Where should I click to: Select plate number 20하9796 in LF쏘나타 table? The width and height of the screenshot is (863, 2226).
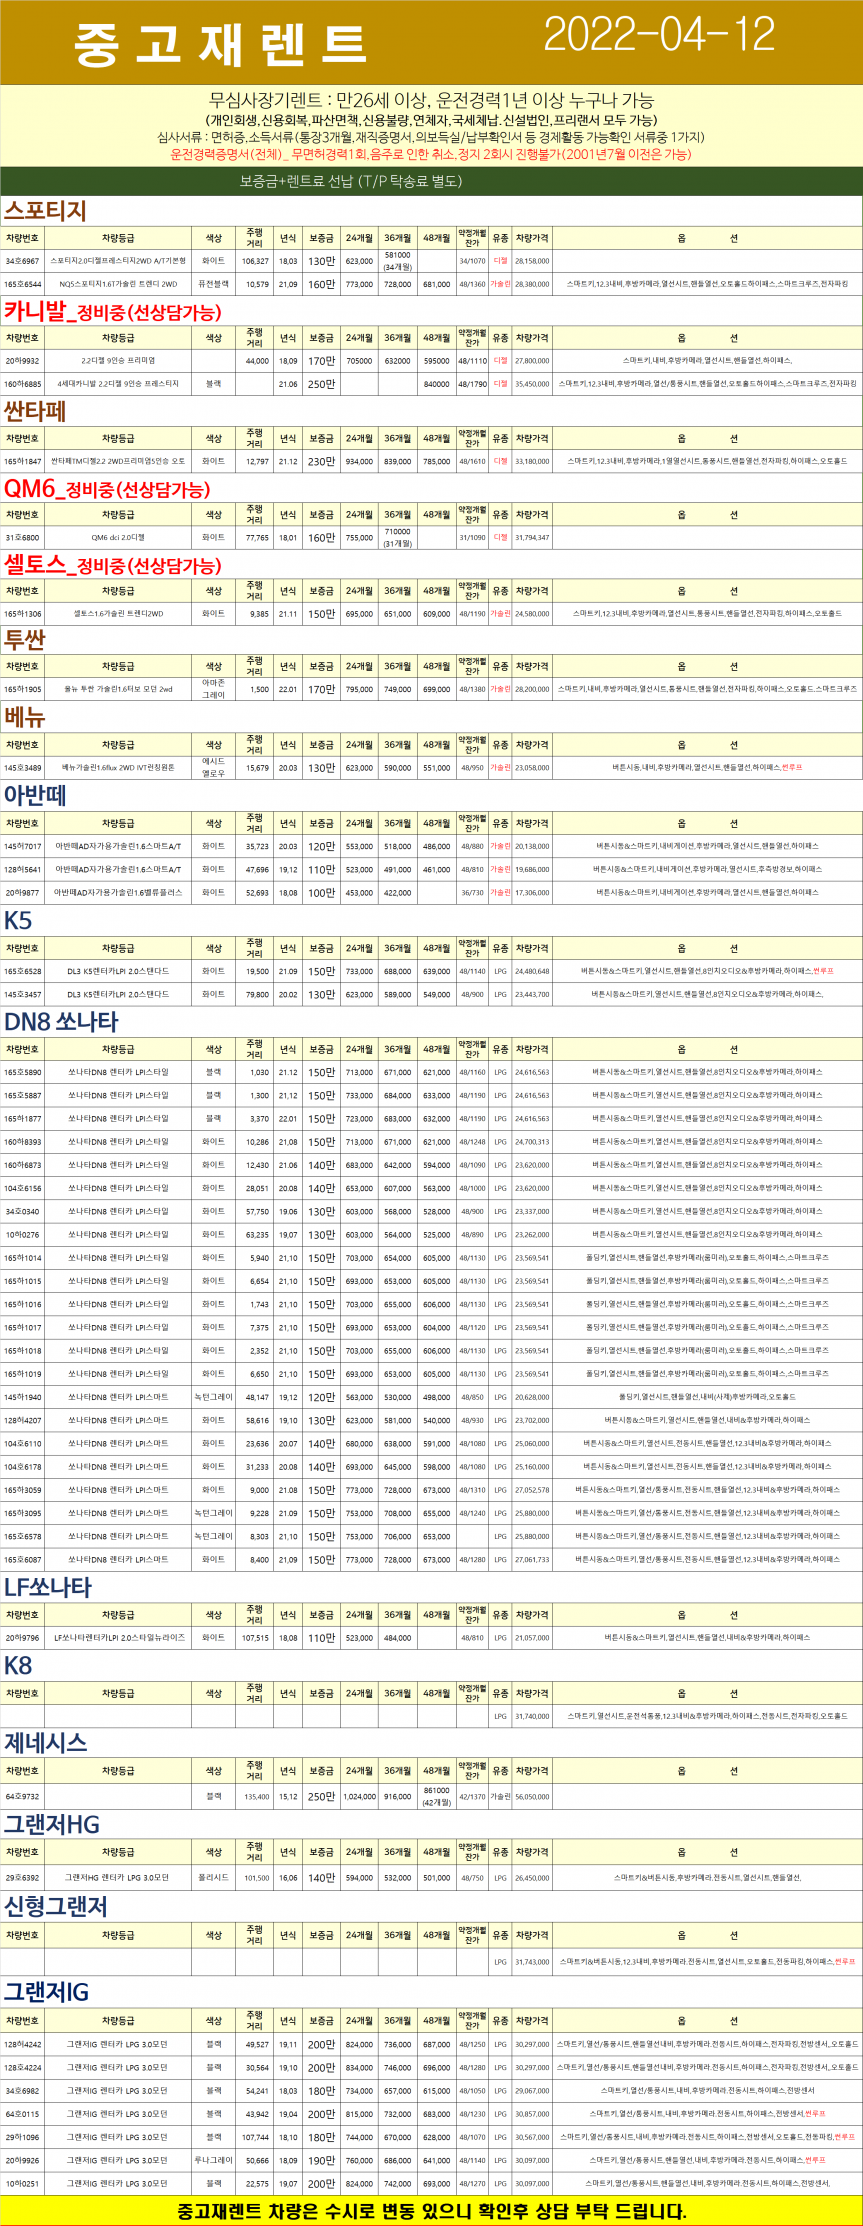[x=22, y=1638]
